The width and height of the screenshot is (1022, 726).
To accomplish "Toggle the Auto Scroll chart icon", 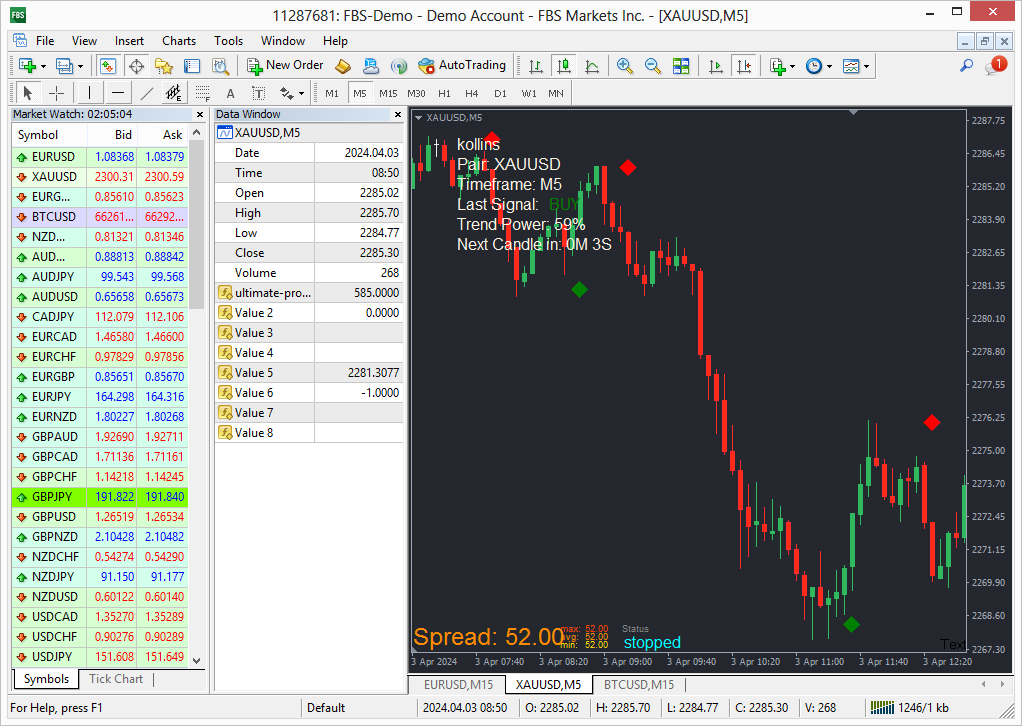I will coord(716,66).
